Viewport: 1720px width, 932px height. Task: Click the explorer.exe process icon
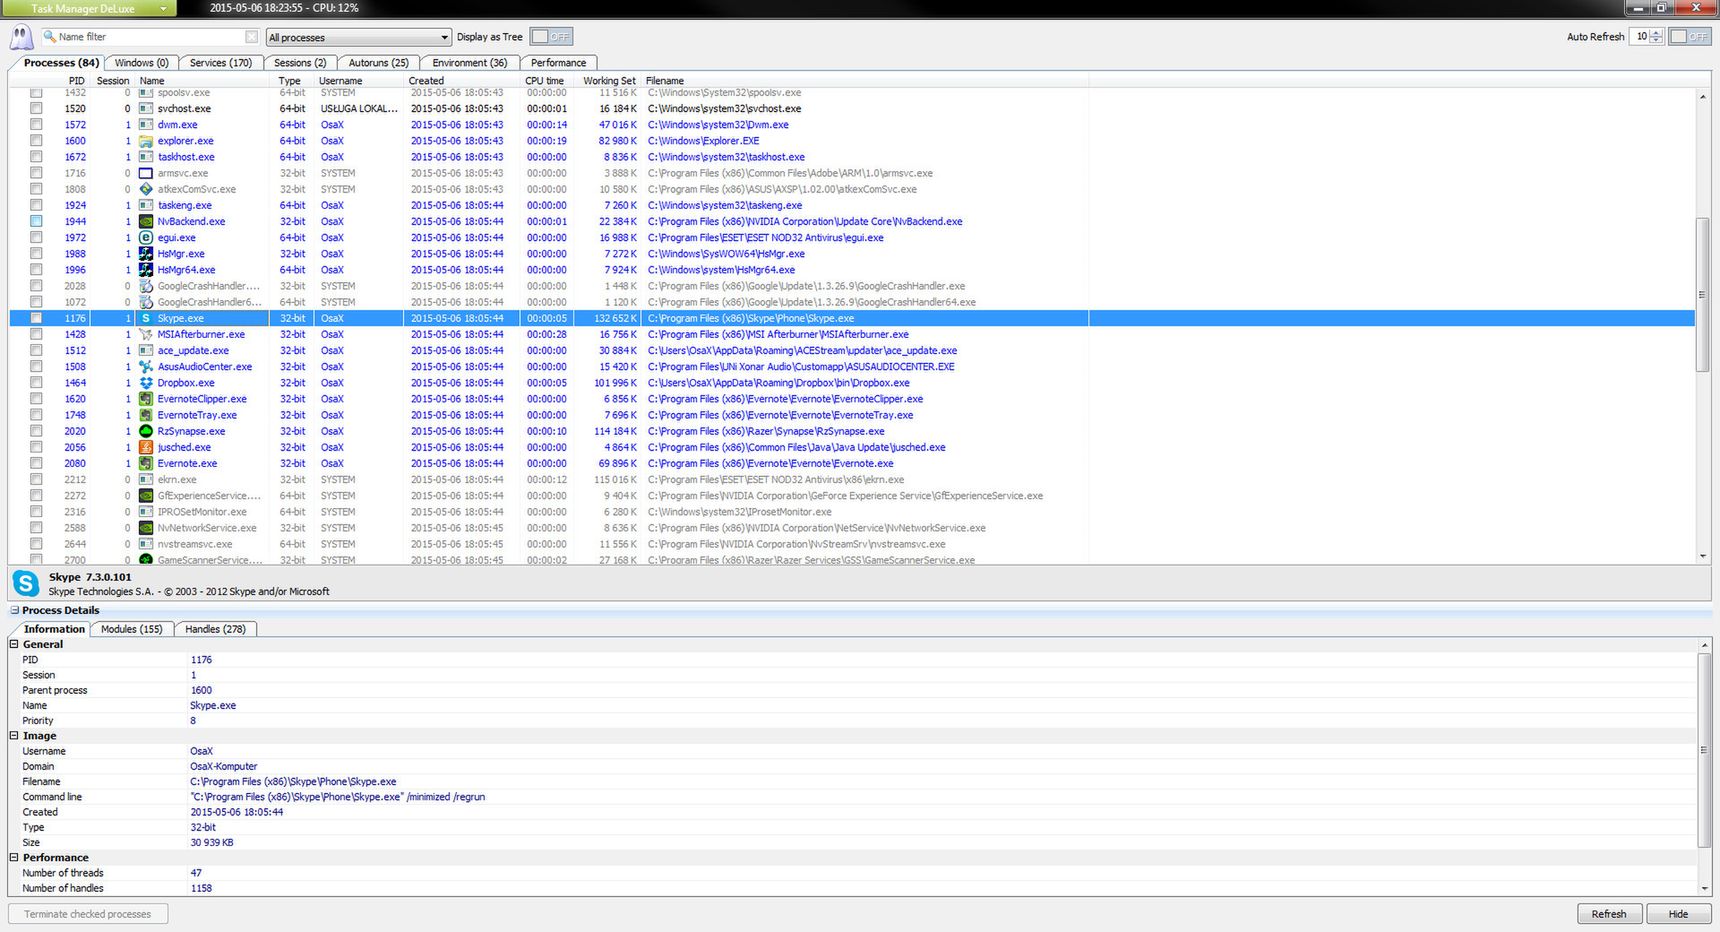point(146,141)
